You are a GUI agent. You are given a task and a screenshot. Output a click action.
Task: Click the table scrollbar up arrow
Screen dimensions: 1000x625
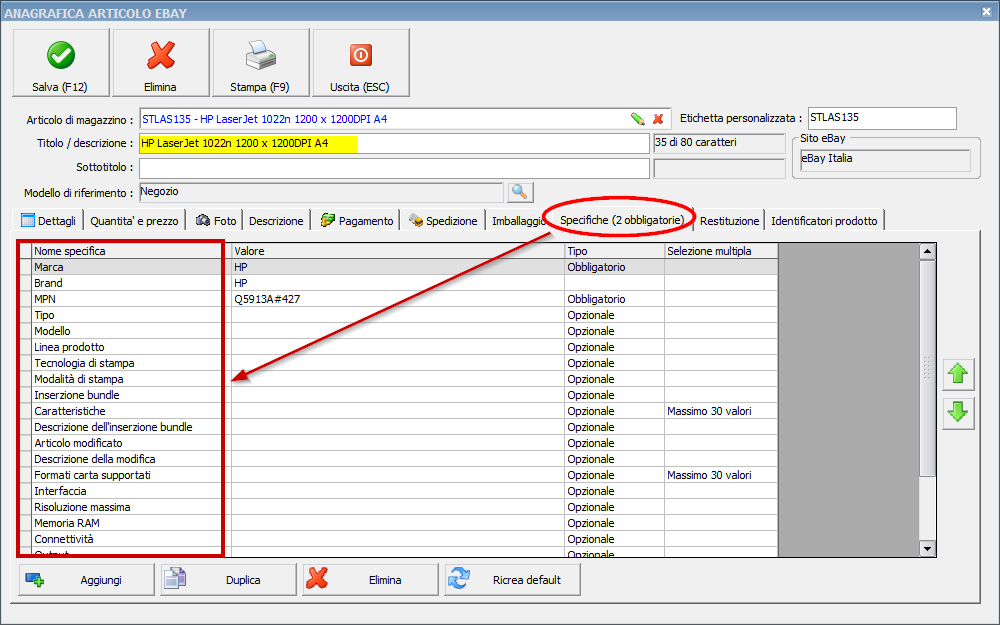tap(927, 251)
